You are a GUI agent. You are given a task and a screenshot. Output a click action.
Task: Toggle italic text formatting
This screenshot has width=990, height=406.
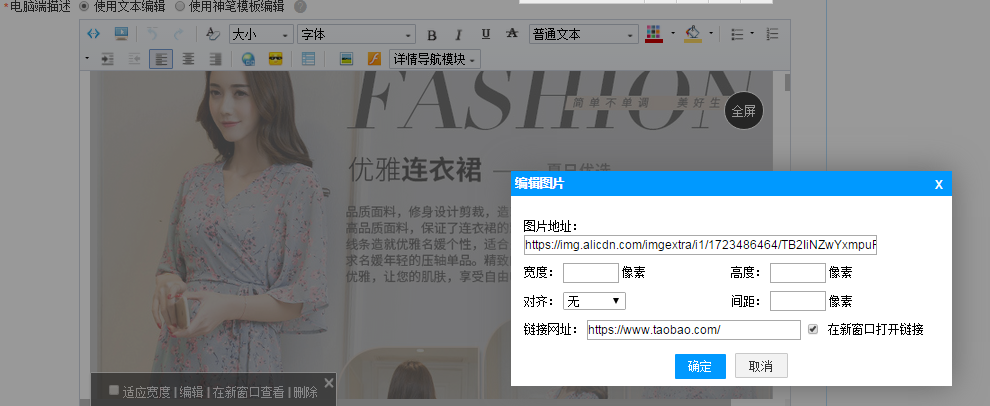pos(459,35)
